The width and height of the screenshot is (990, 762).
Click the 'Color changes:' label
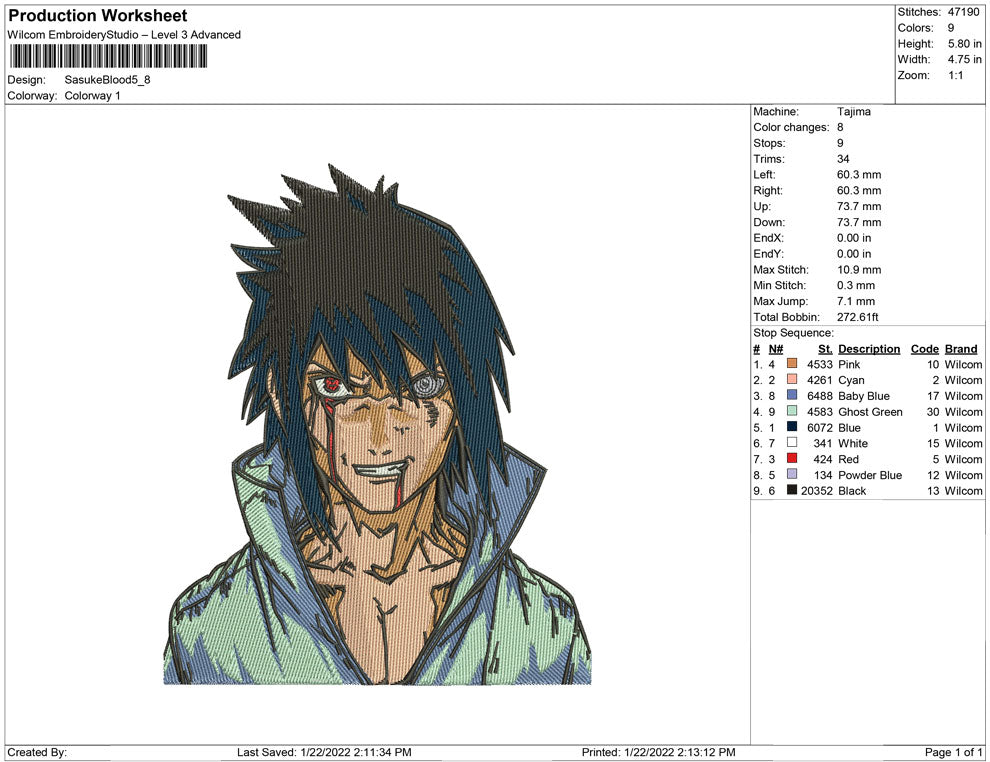coord(791,127)
